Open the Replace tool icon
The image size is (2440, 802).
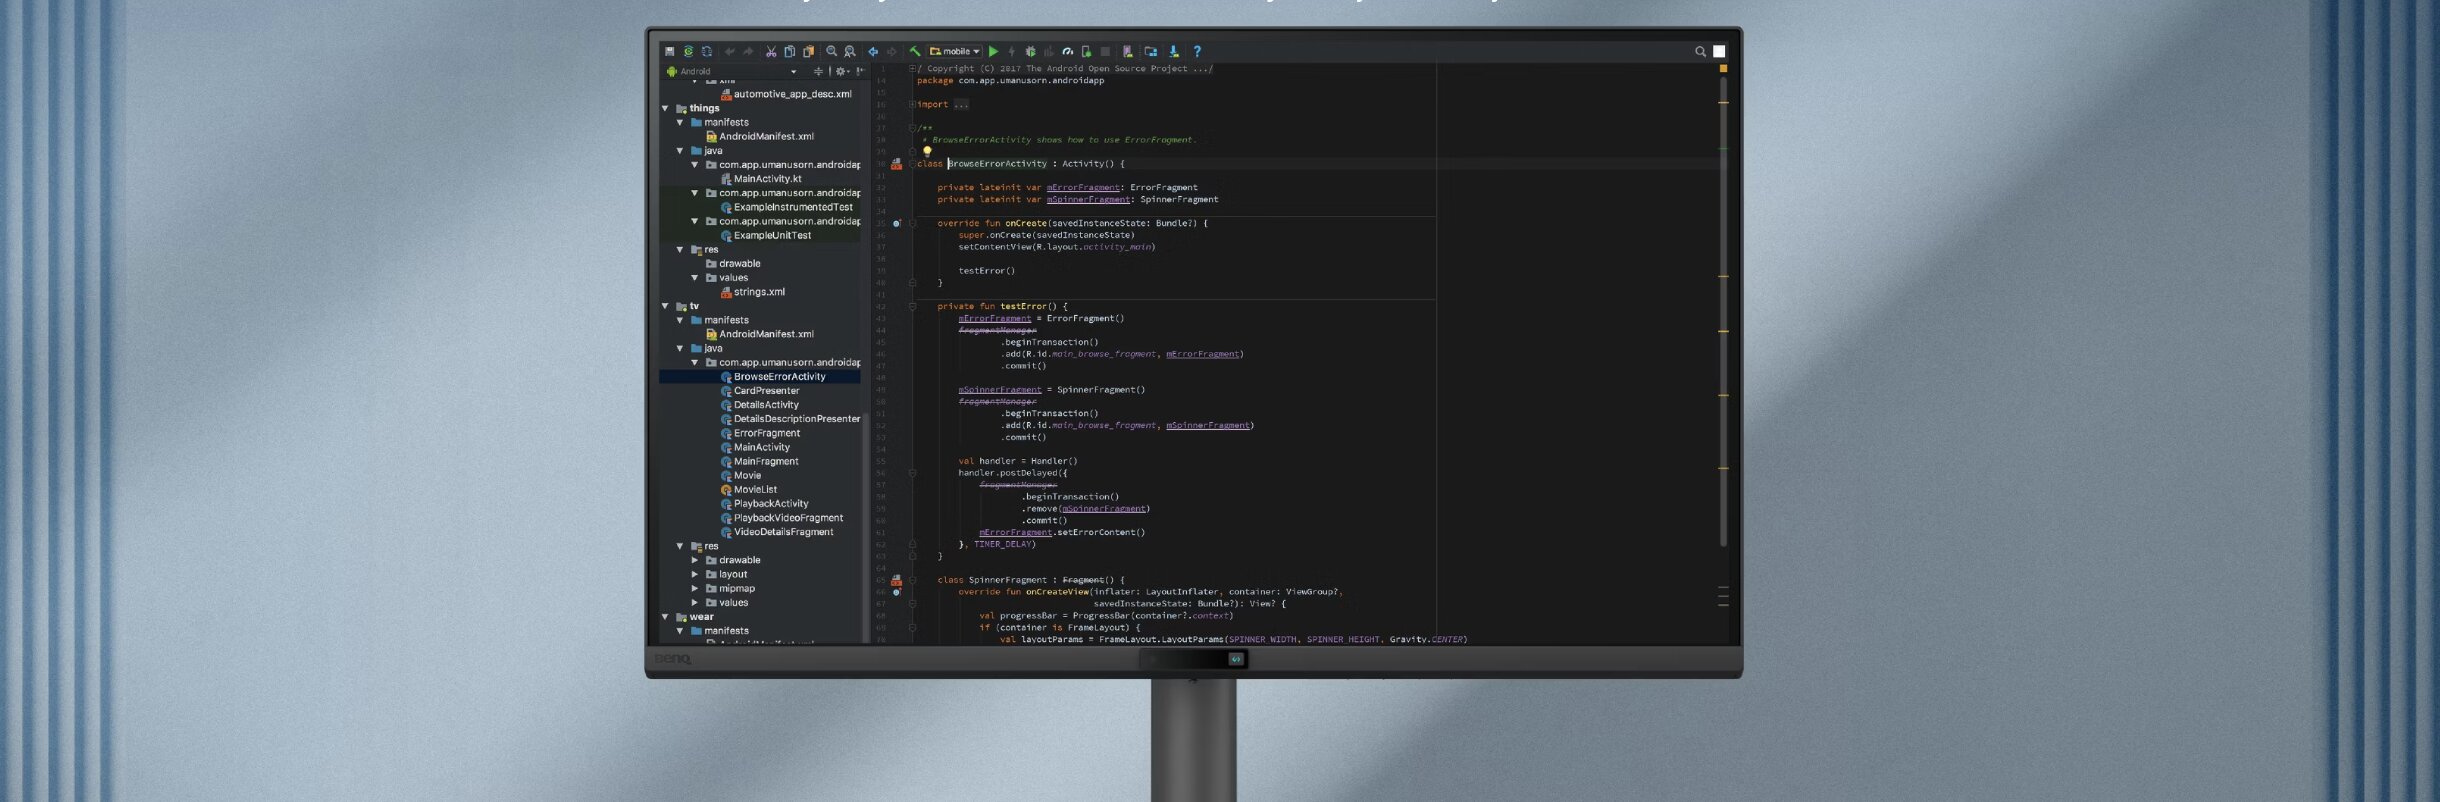click(x=850, y=51)
